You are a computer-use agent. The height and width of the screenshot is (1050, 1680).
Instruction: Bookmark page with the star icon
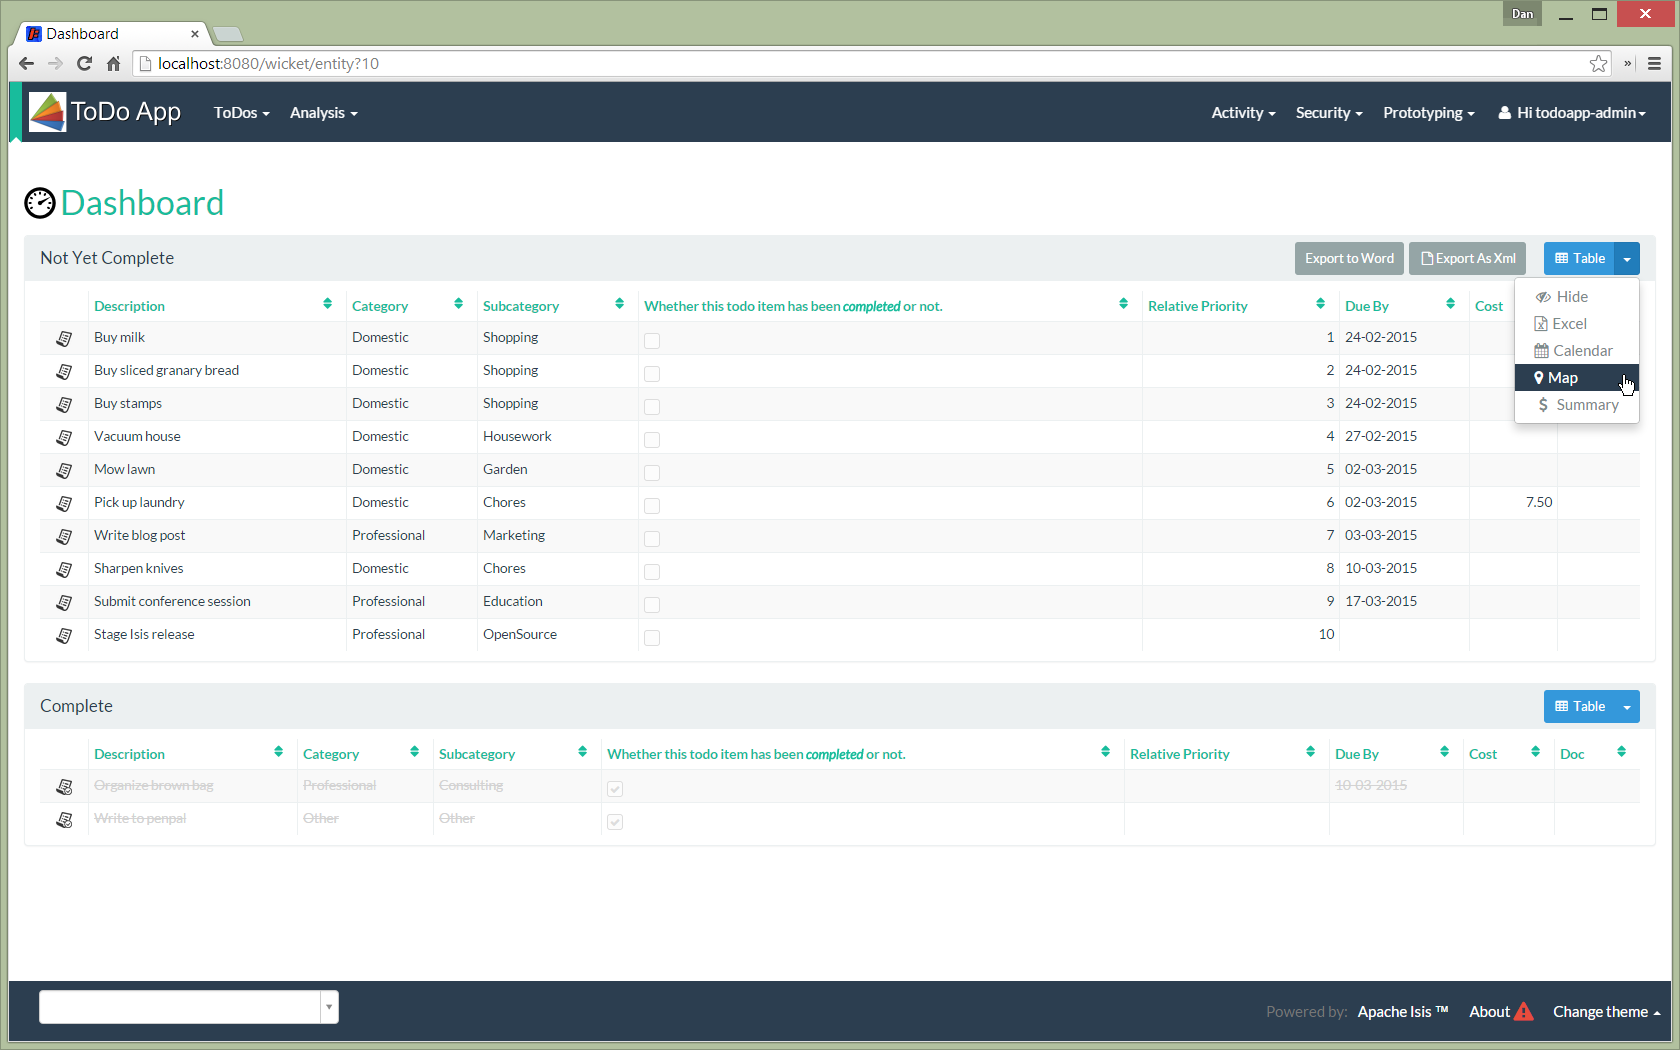pos(1598,64)
